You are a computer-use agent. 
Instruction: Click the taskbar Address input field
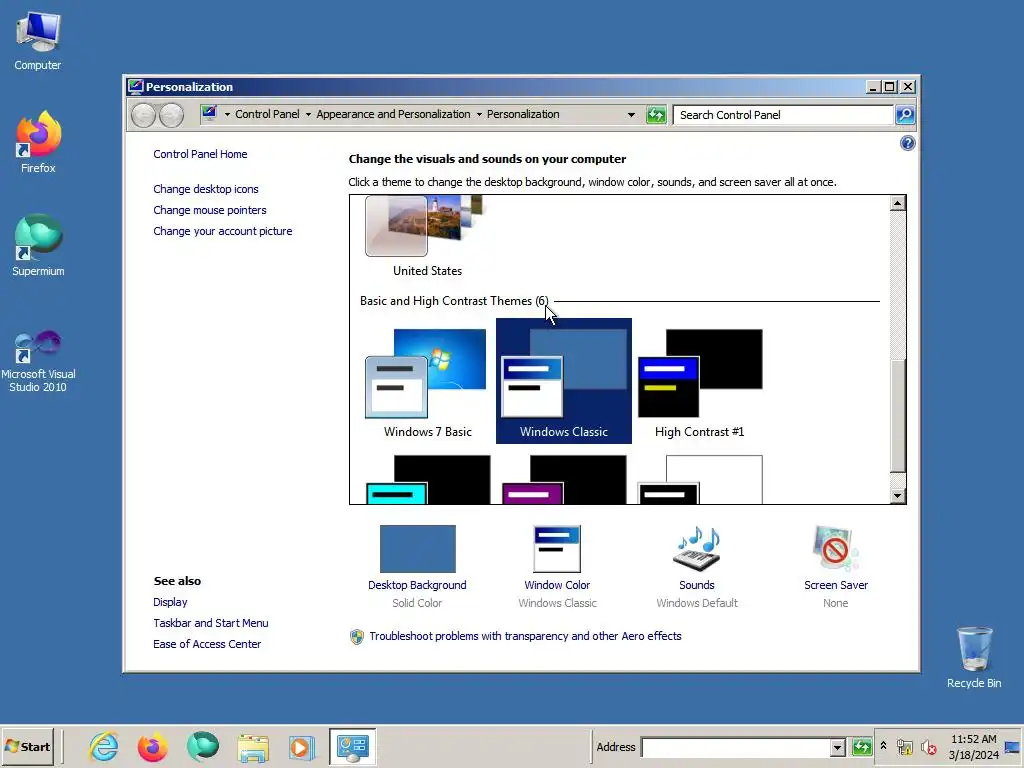(735, 747)
